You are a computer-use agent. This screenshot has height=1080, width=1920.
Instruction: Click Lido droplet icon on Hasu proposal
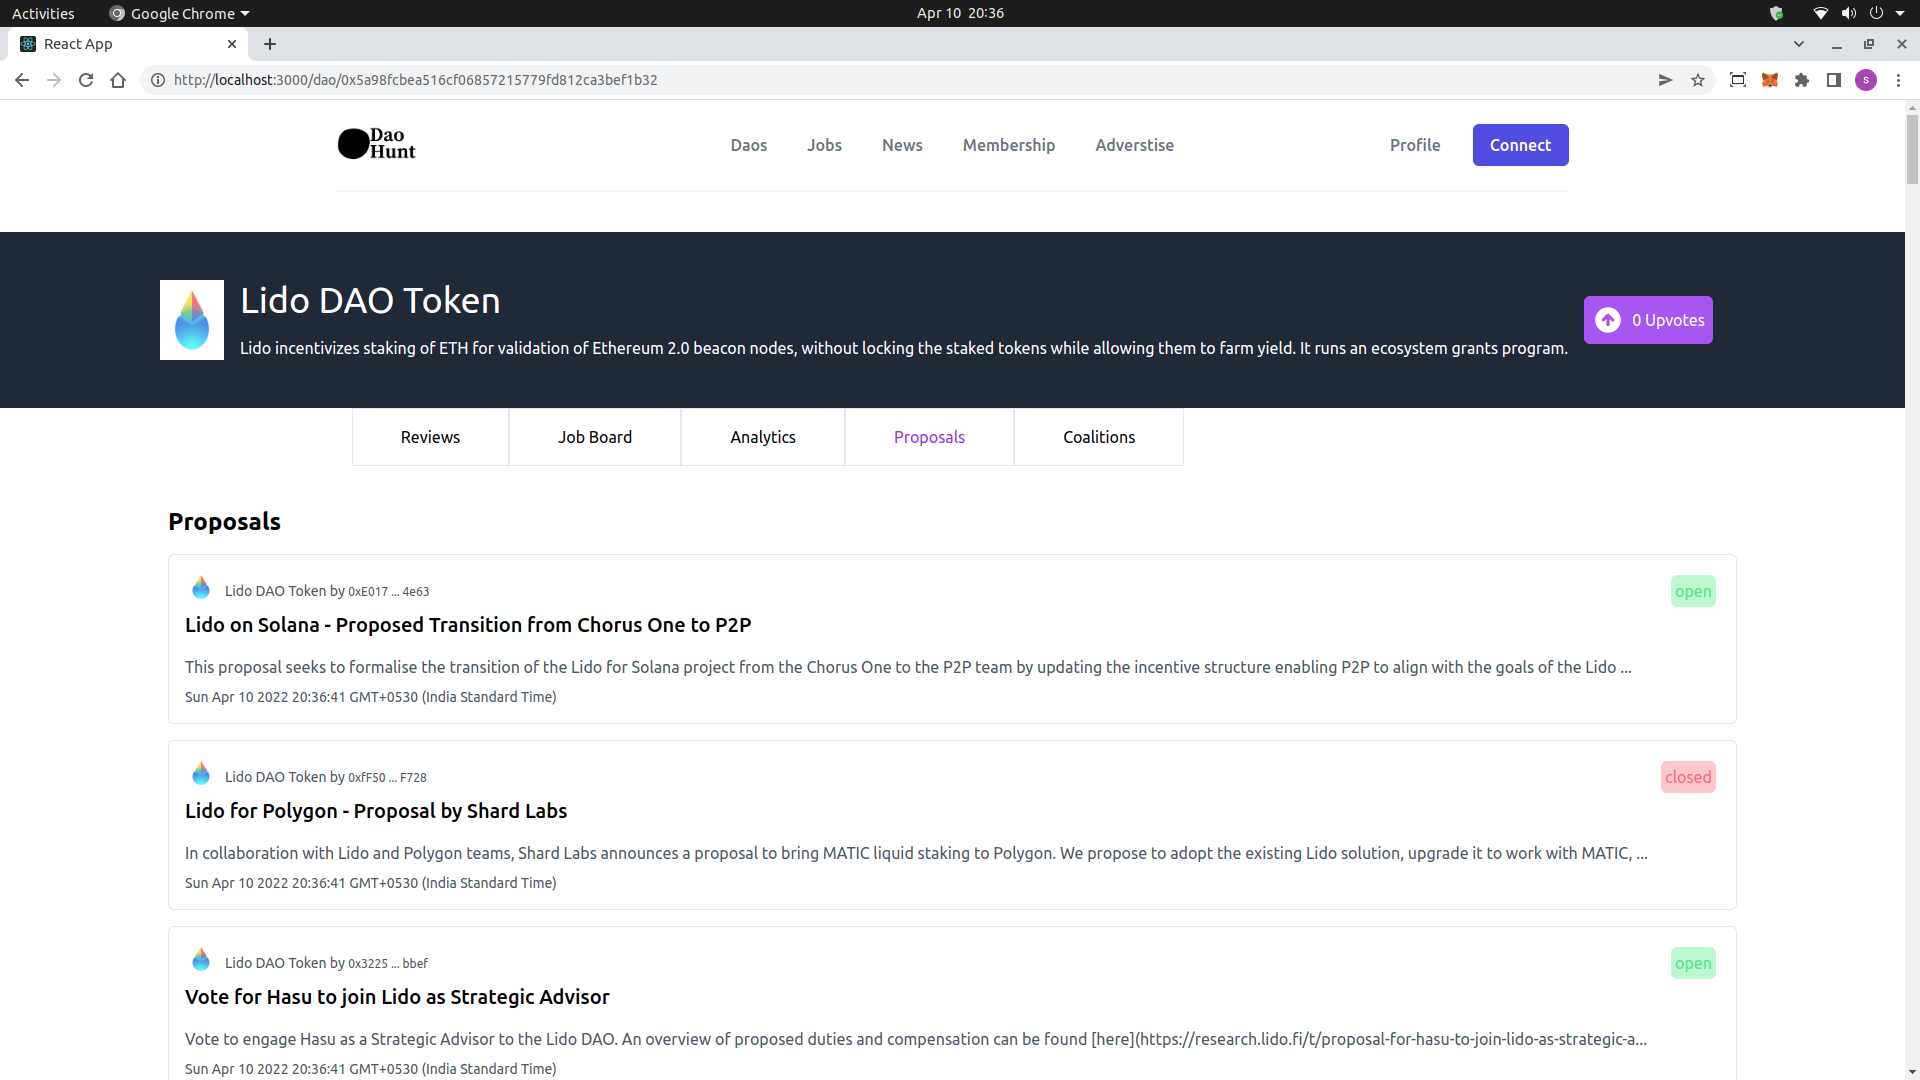201,960
